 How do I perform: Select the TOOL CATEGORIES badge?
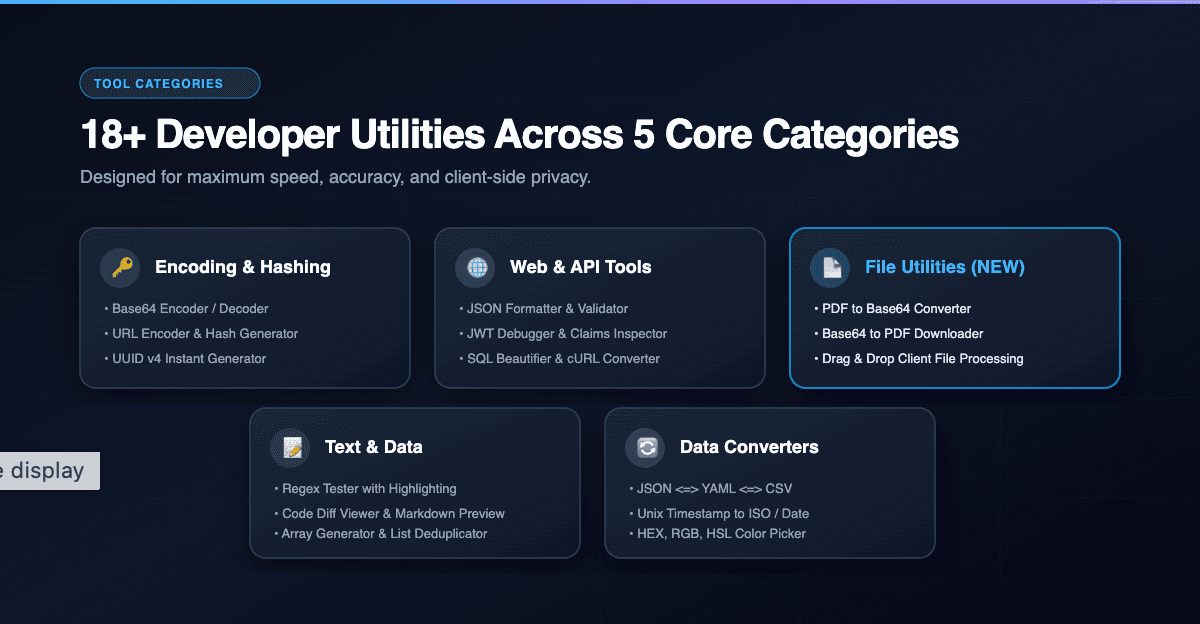[x=170, y=83]
